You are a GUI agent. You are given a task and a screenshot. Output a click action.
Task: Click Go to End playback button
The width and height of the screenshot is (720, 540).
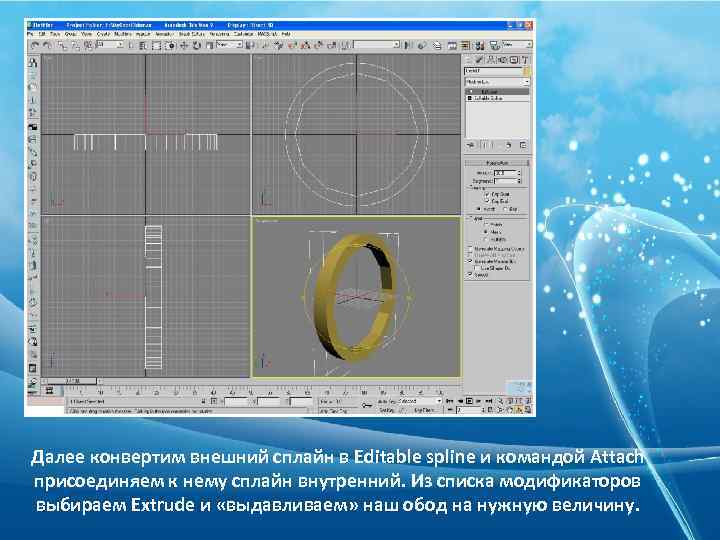pos(489,401)
